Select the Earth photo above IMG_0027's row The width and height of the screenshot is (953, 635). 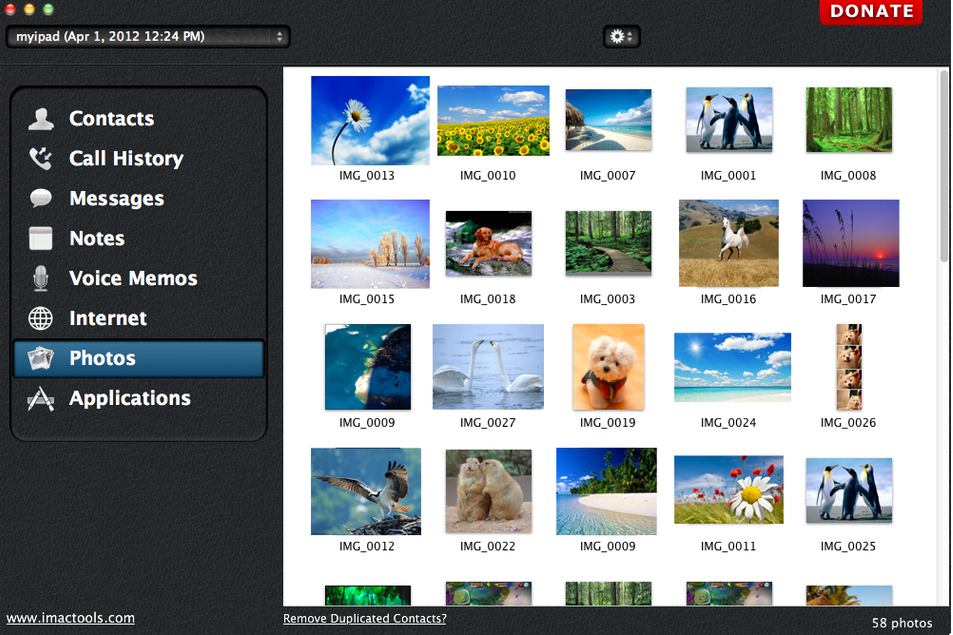[x=368, y=367]
